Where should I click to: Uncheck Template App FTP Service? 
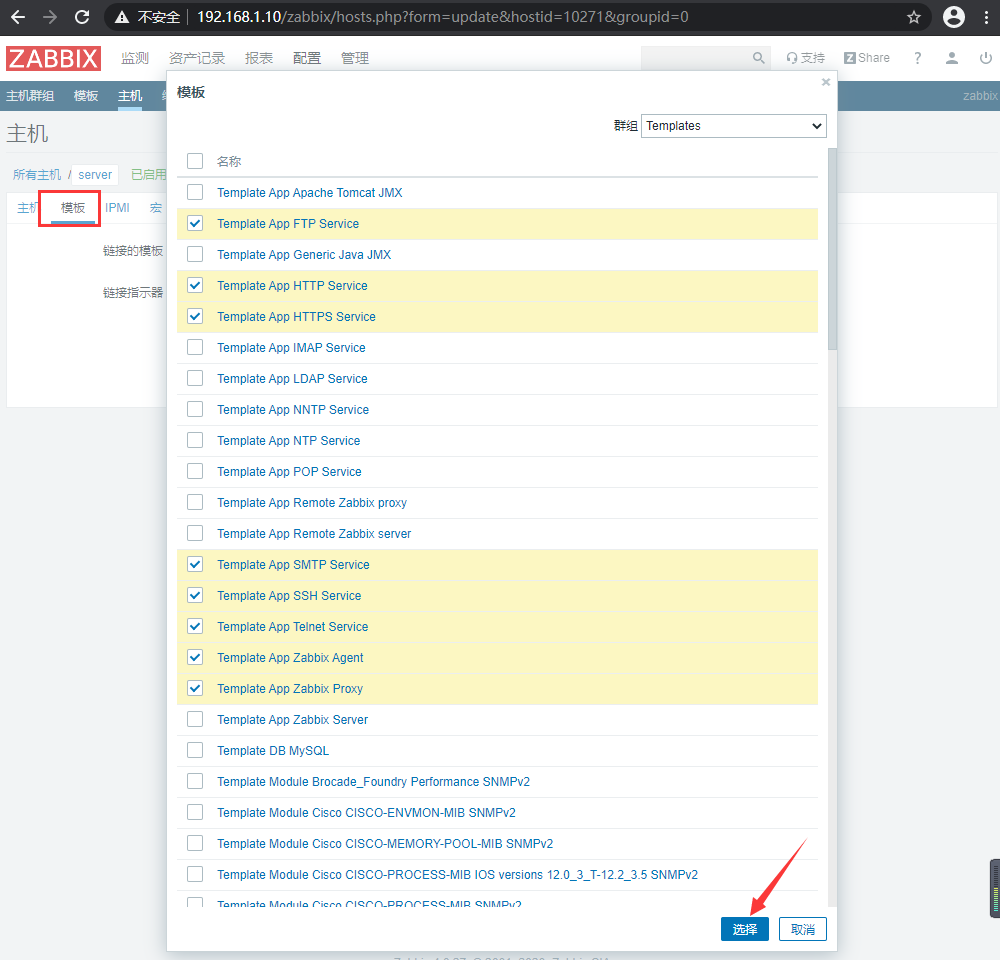point(195,223)
